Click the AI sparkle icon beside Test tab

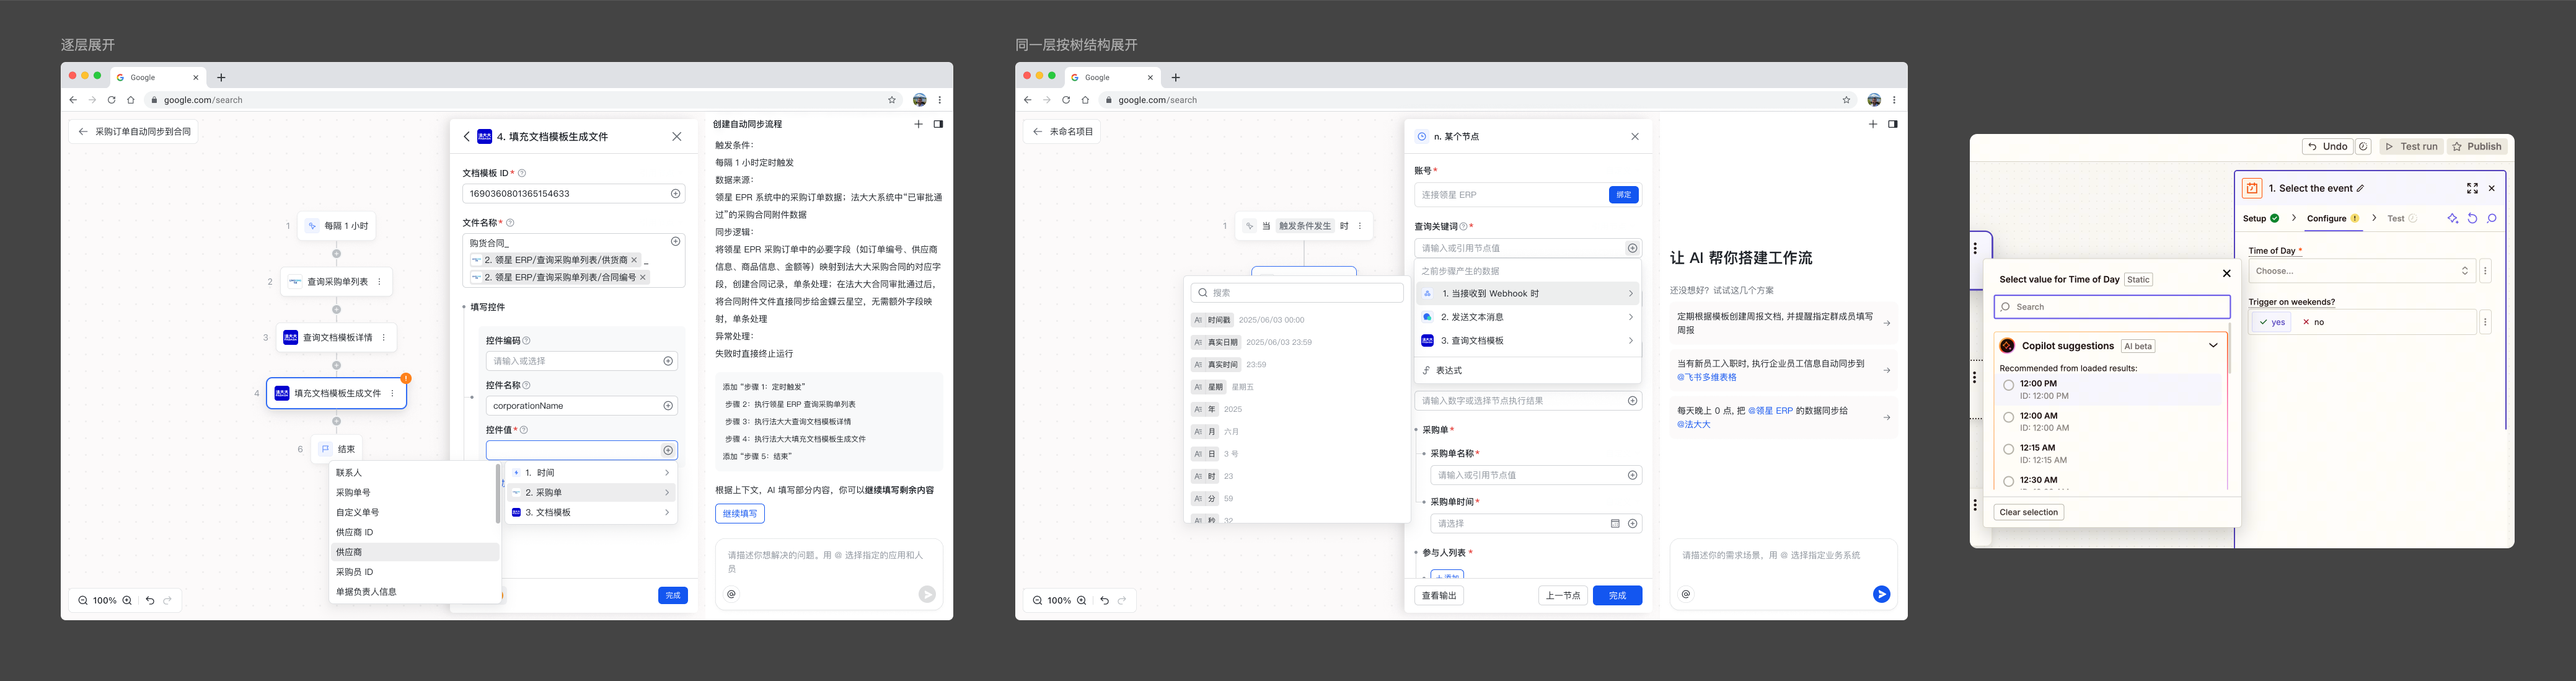pos(2452,219)
